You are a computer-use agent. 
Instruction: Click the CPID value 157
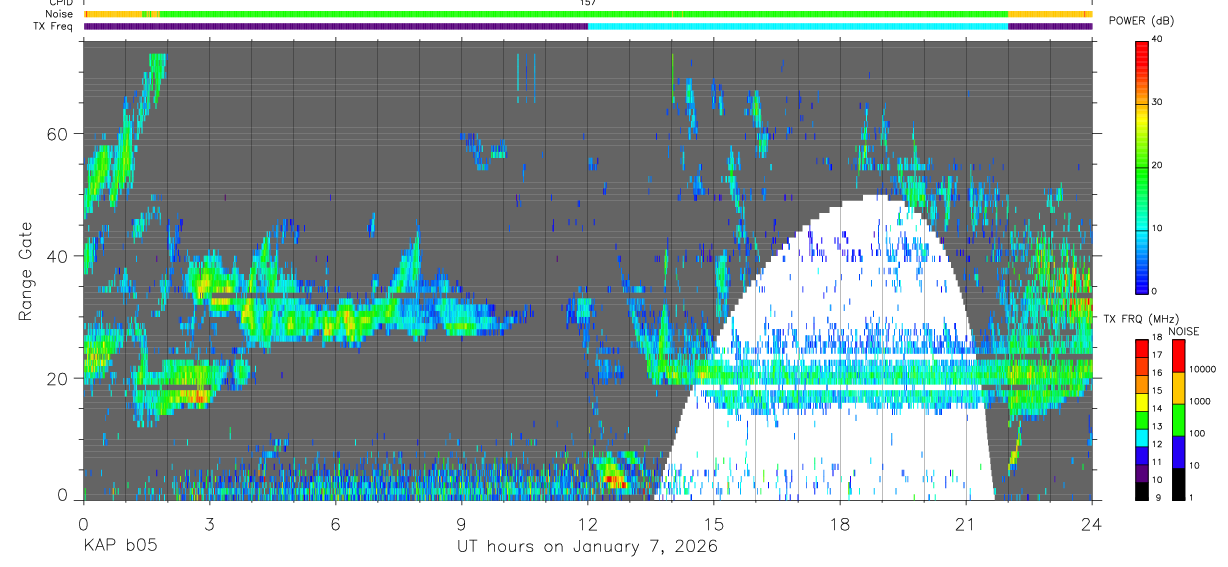click(x=587, y=3)
